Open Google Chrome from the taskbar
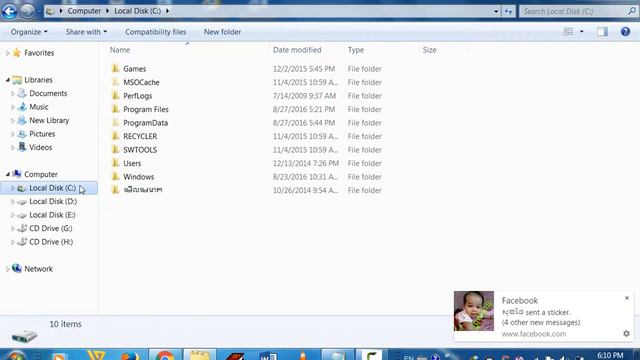The image size is (640, 360). [x=164, y=354]
